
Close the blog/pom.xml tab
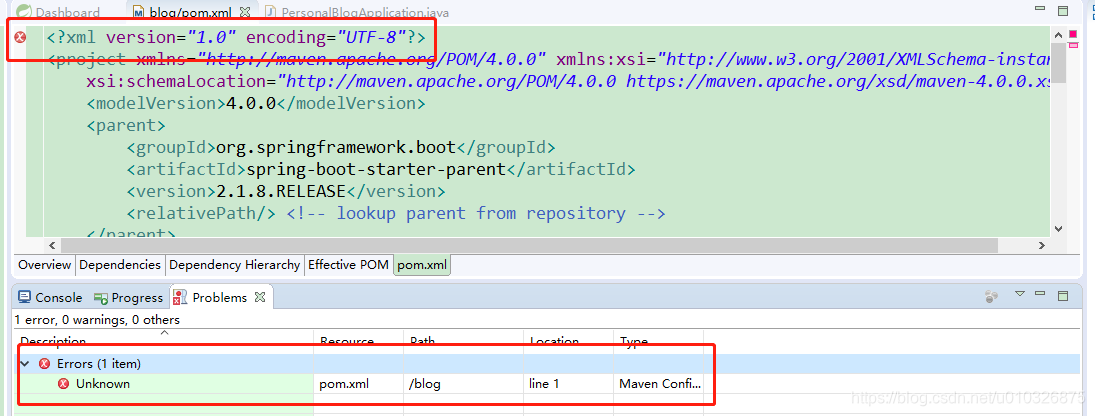244,12
